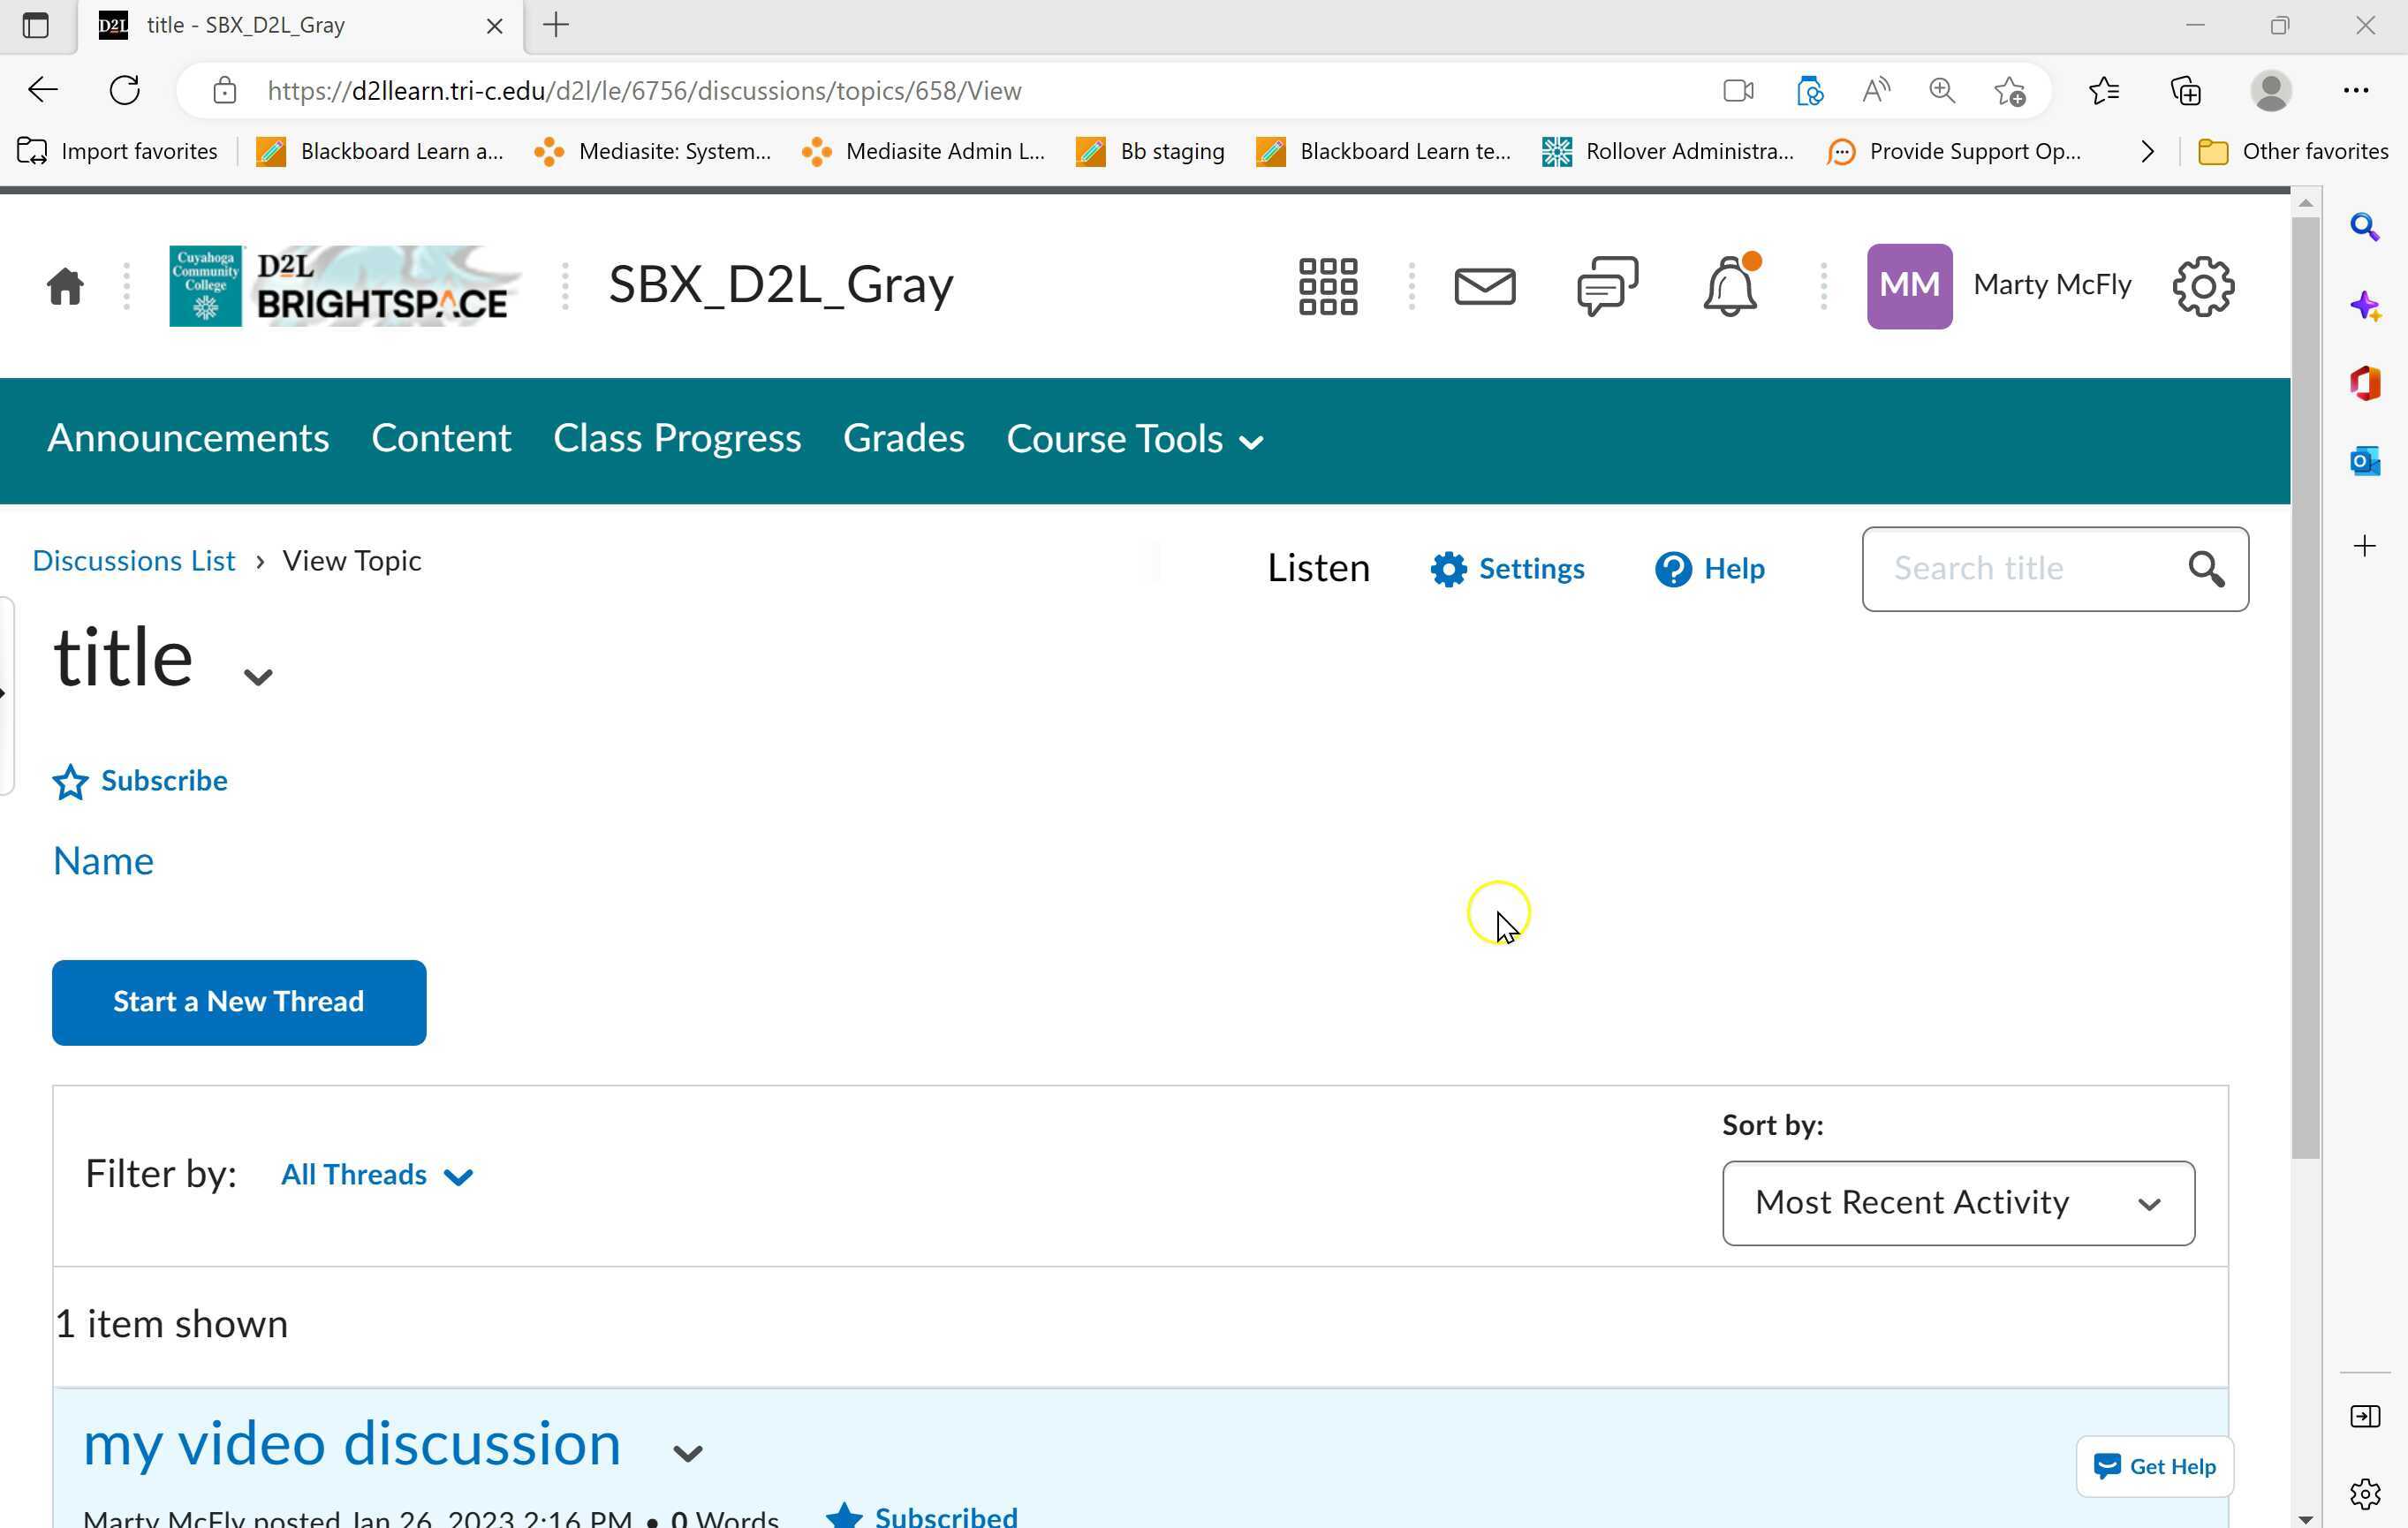The image size is (2408, 1528).
Task: Unsubscribe from my video discussion thread
Action: coord(846,1513)
